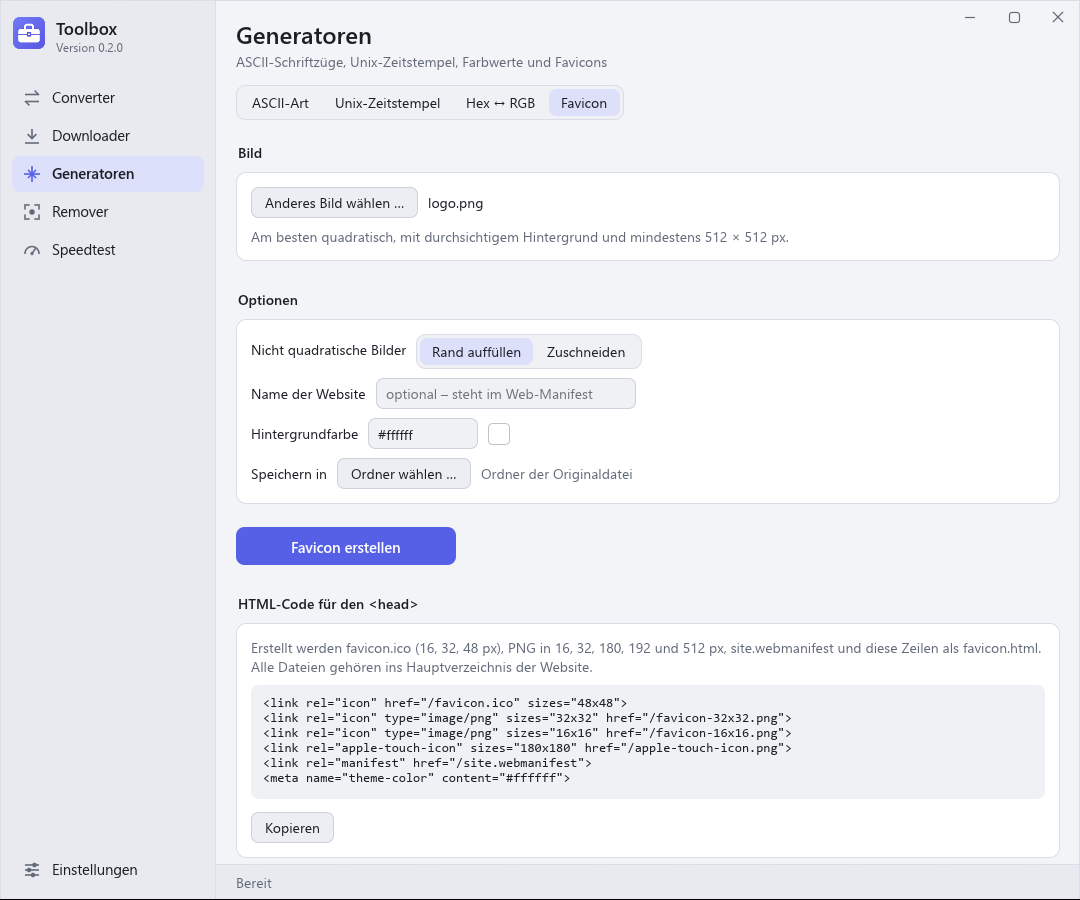Click the Remover focus-frame icon
The height and width of the screenshot is (900, 1080).
32,212
